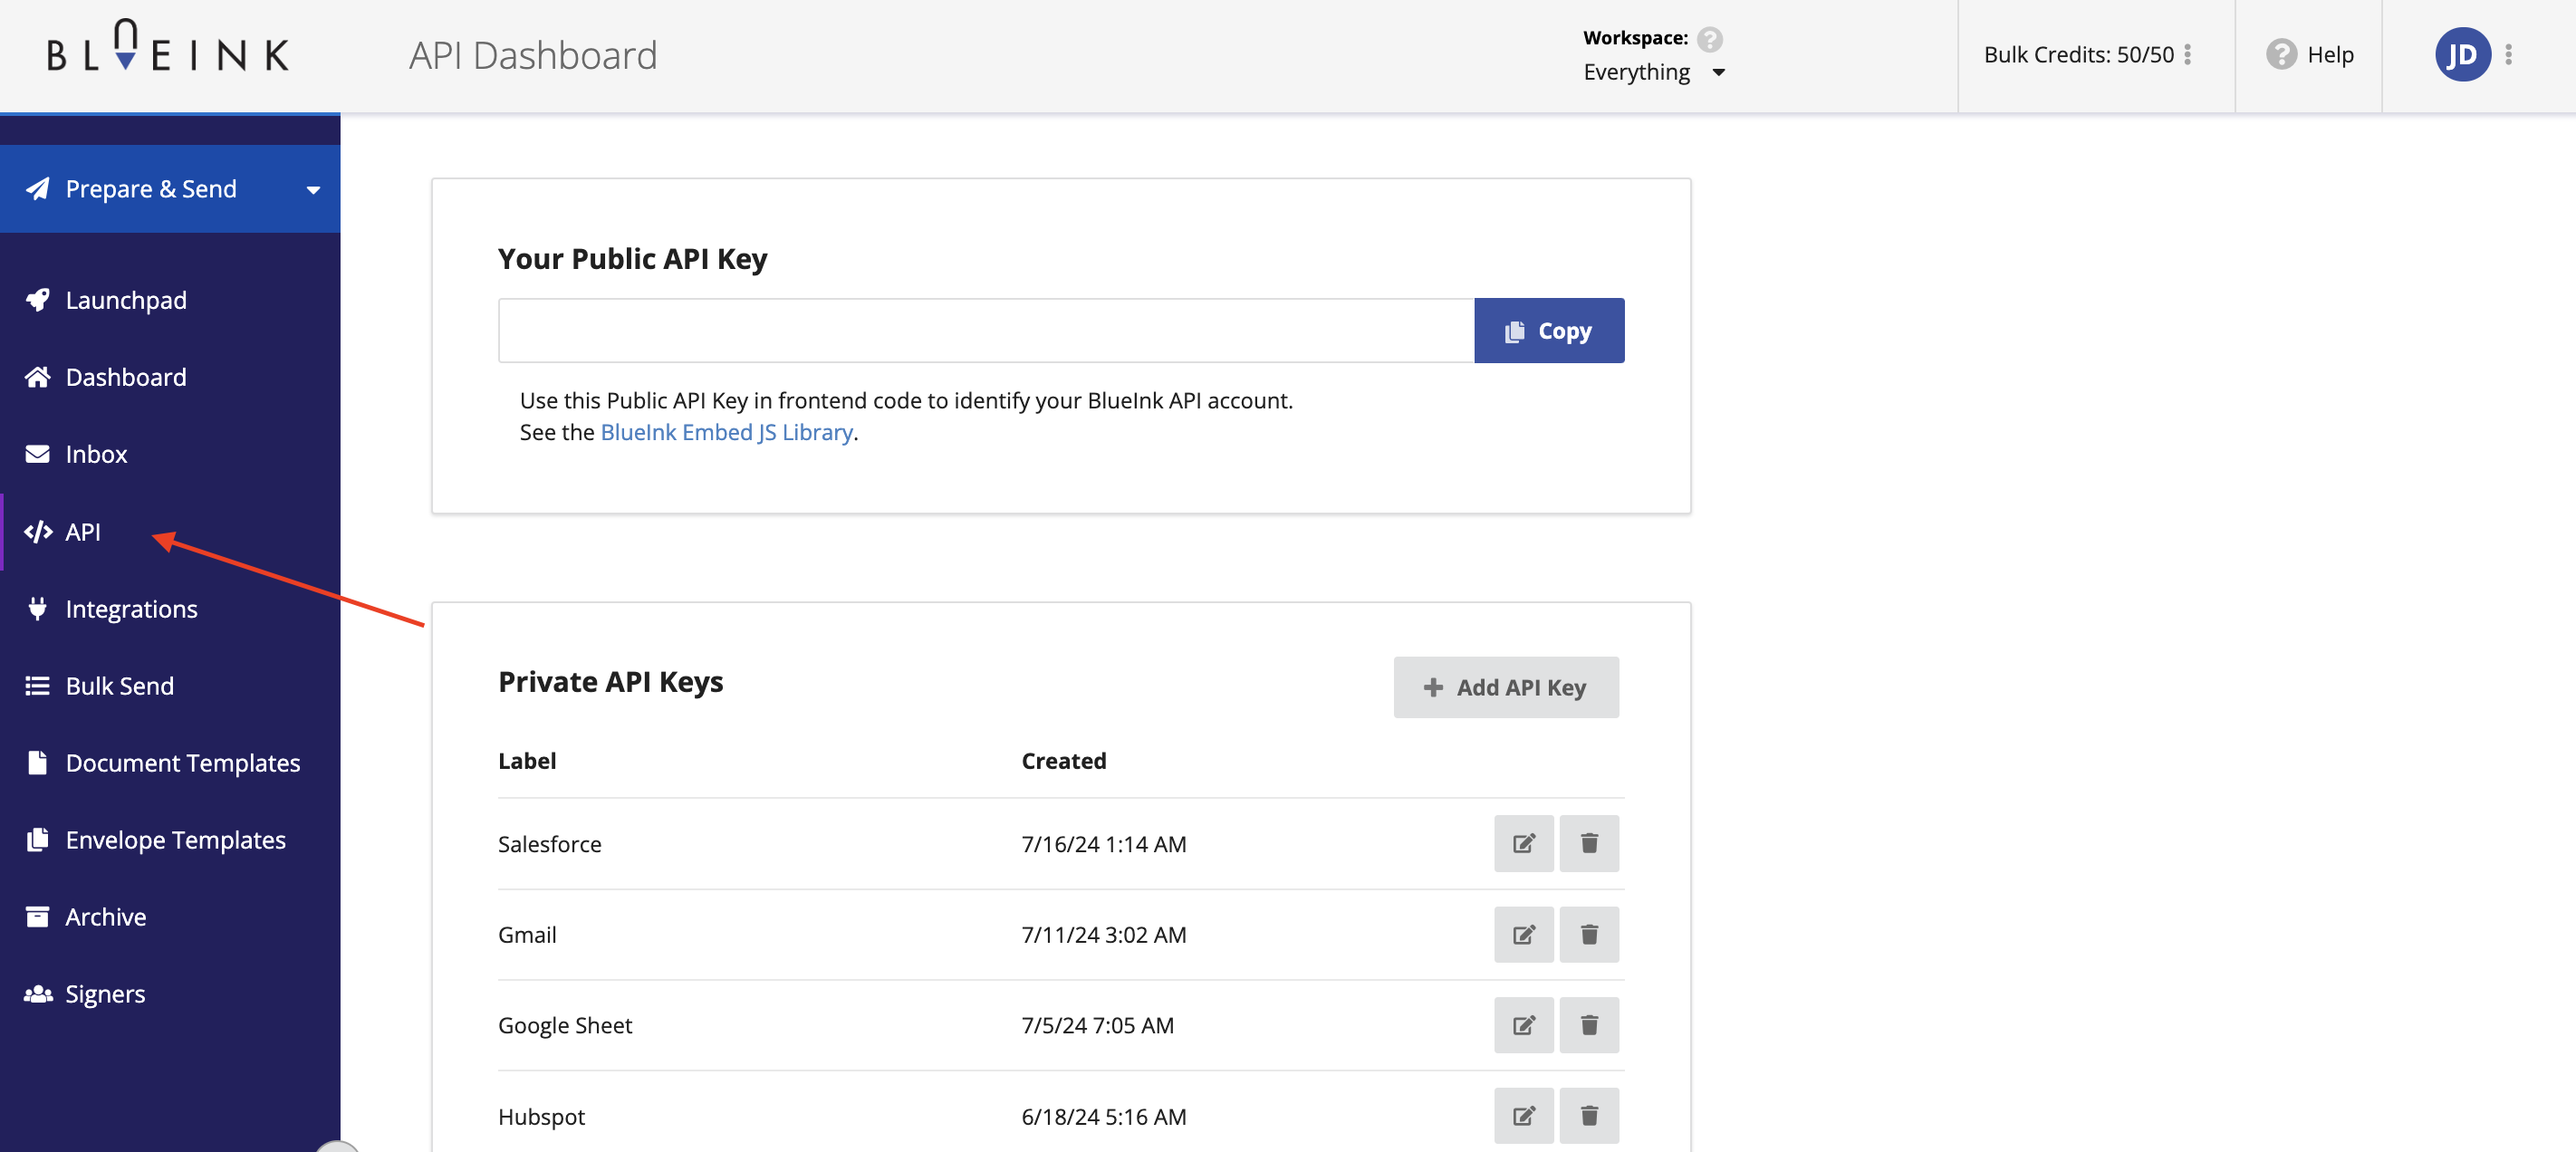2576x1152 pixels.
Task: Open the user menu vertical dots
Action: coord(2509,55)
